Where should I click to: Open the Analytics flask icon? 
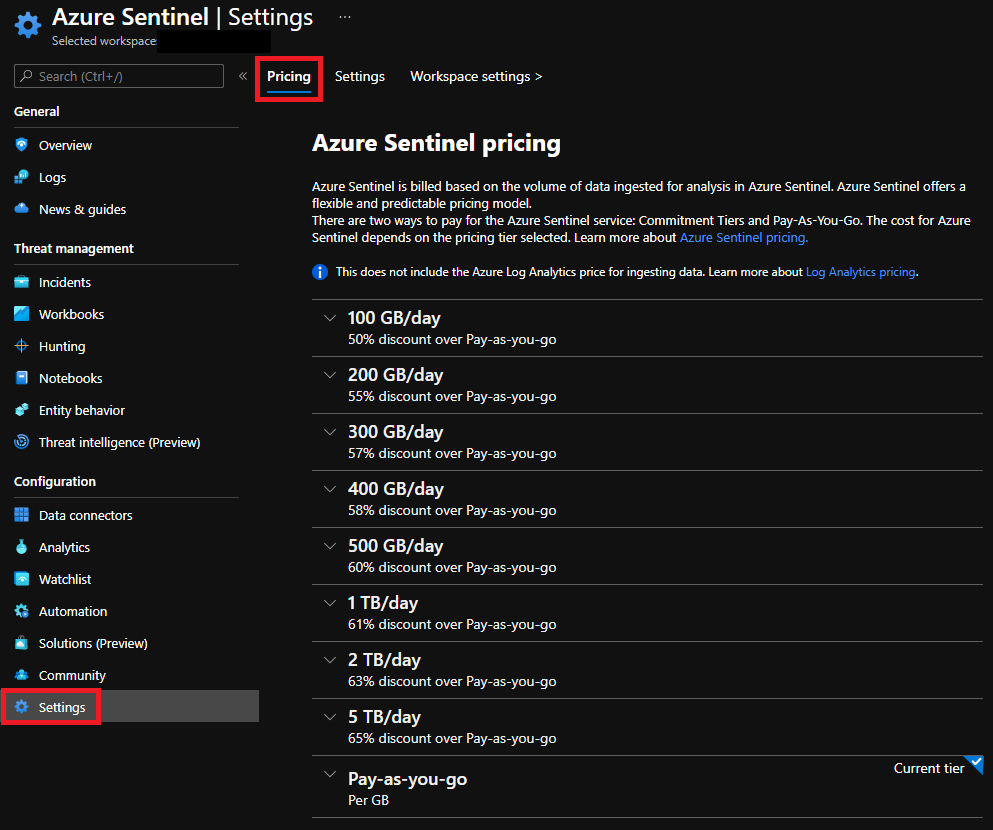[22, 547]
